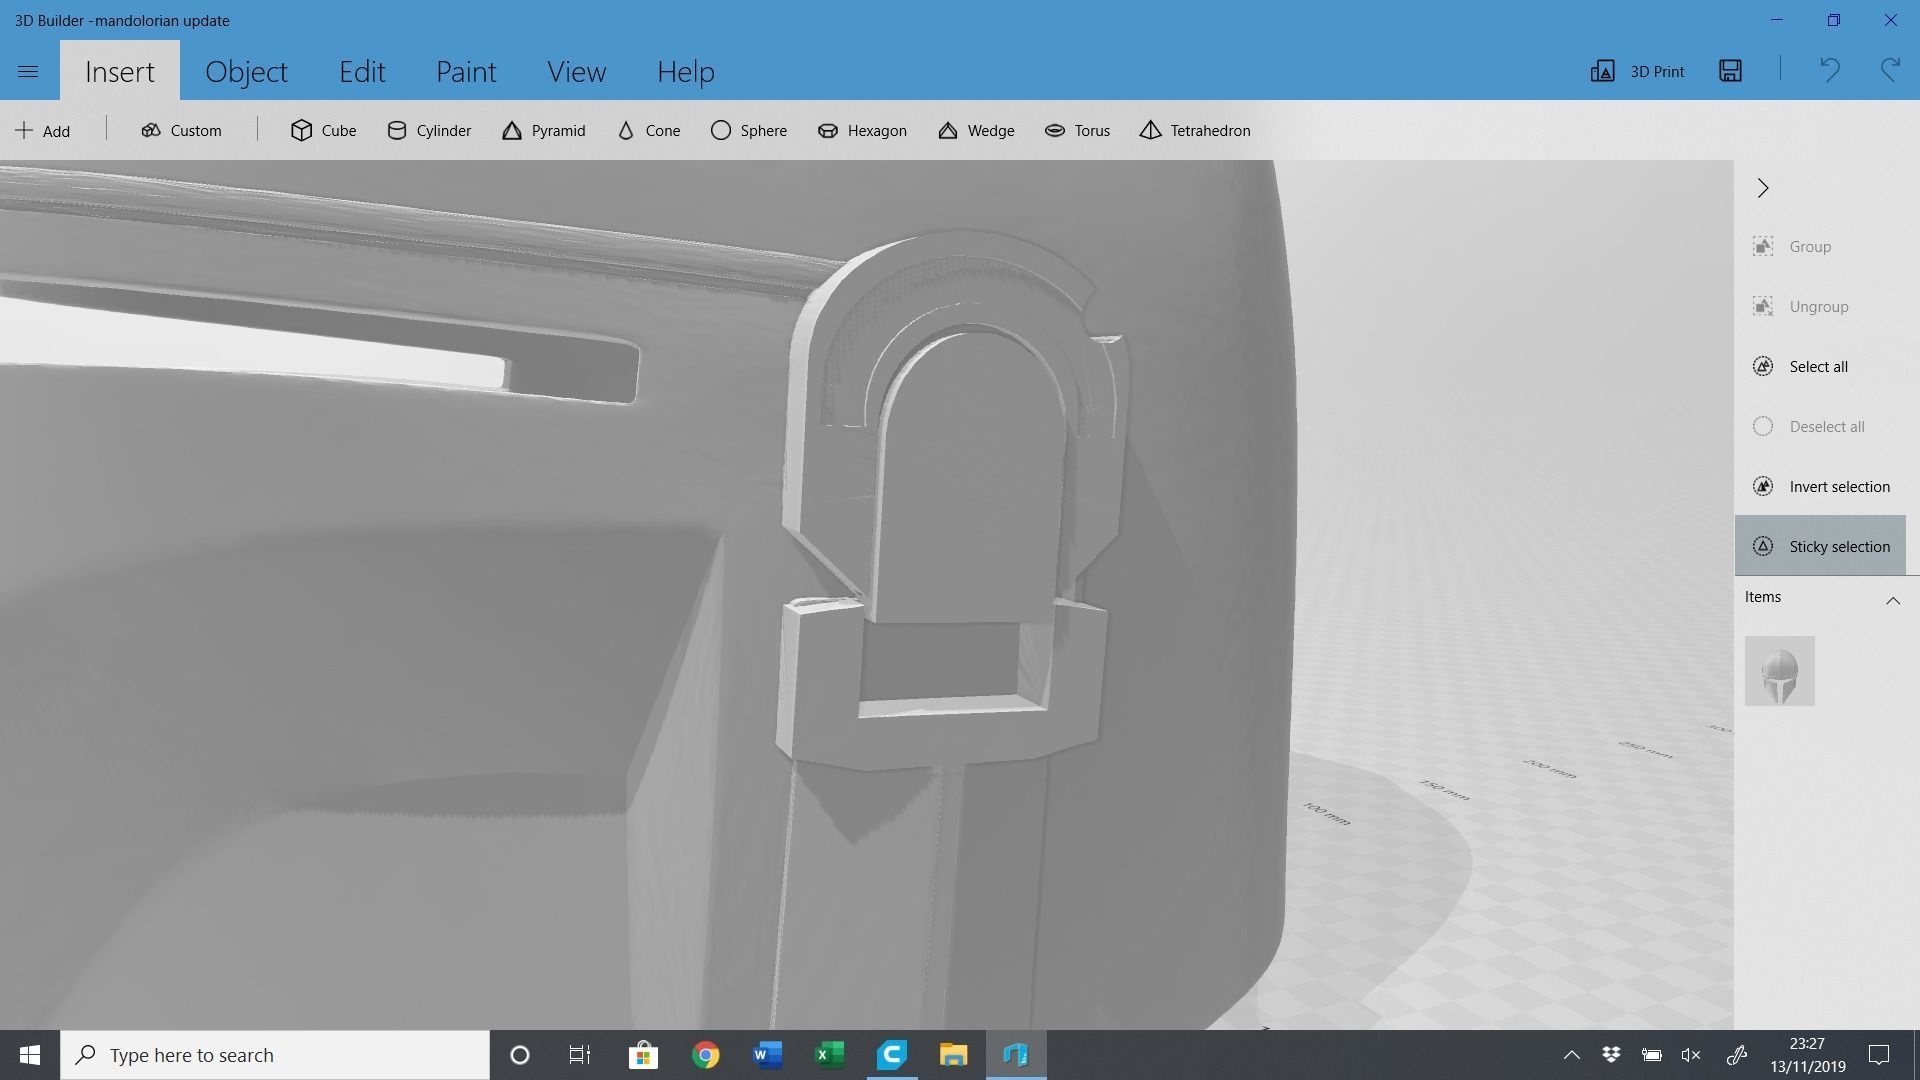Click Invert selection

click(1820, 487)
